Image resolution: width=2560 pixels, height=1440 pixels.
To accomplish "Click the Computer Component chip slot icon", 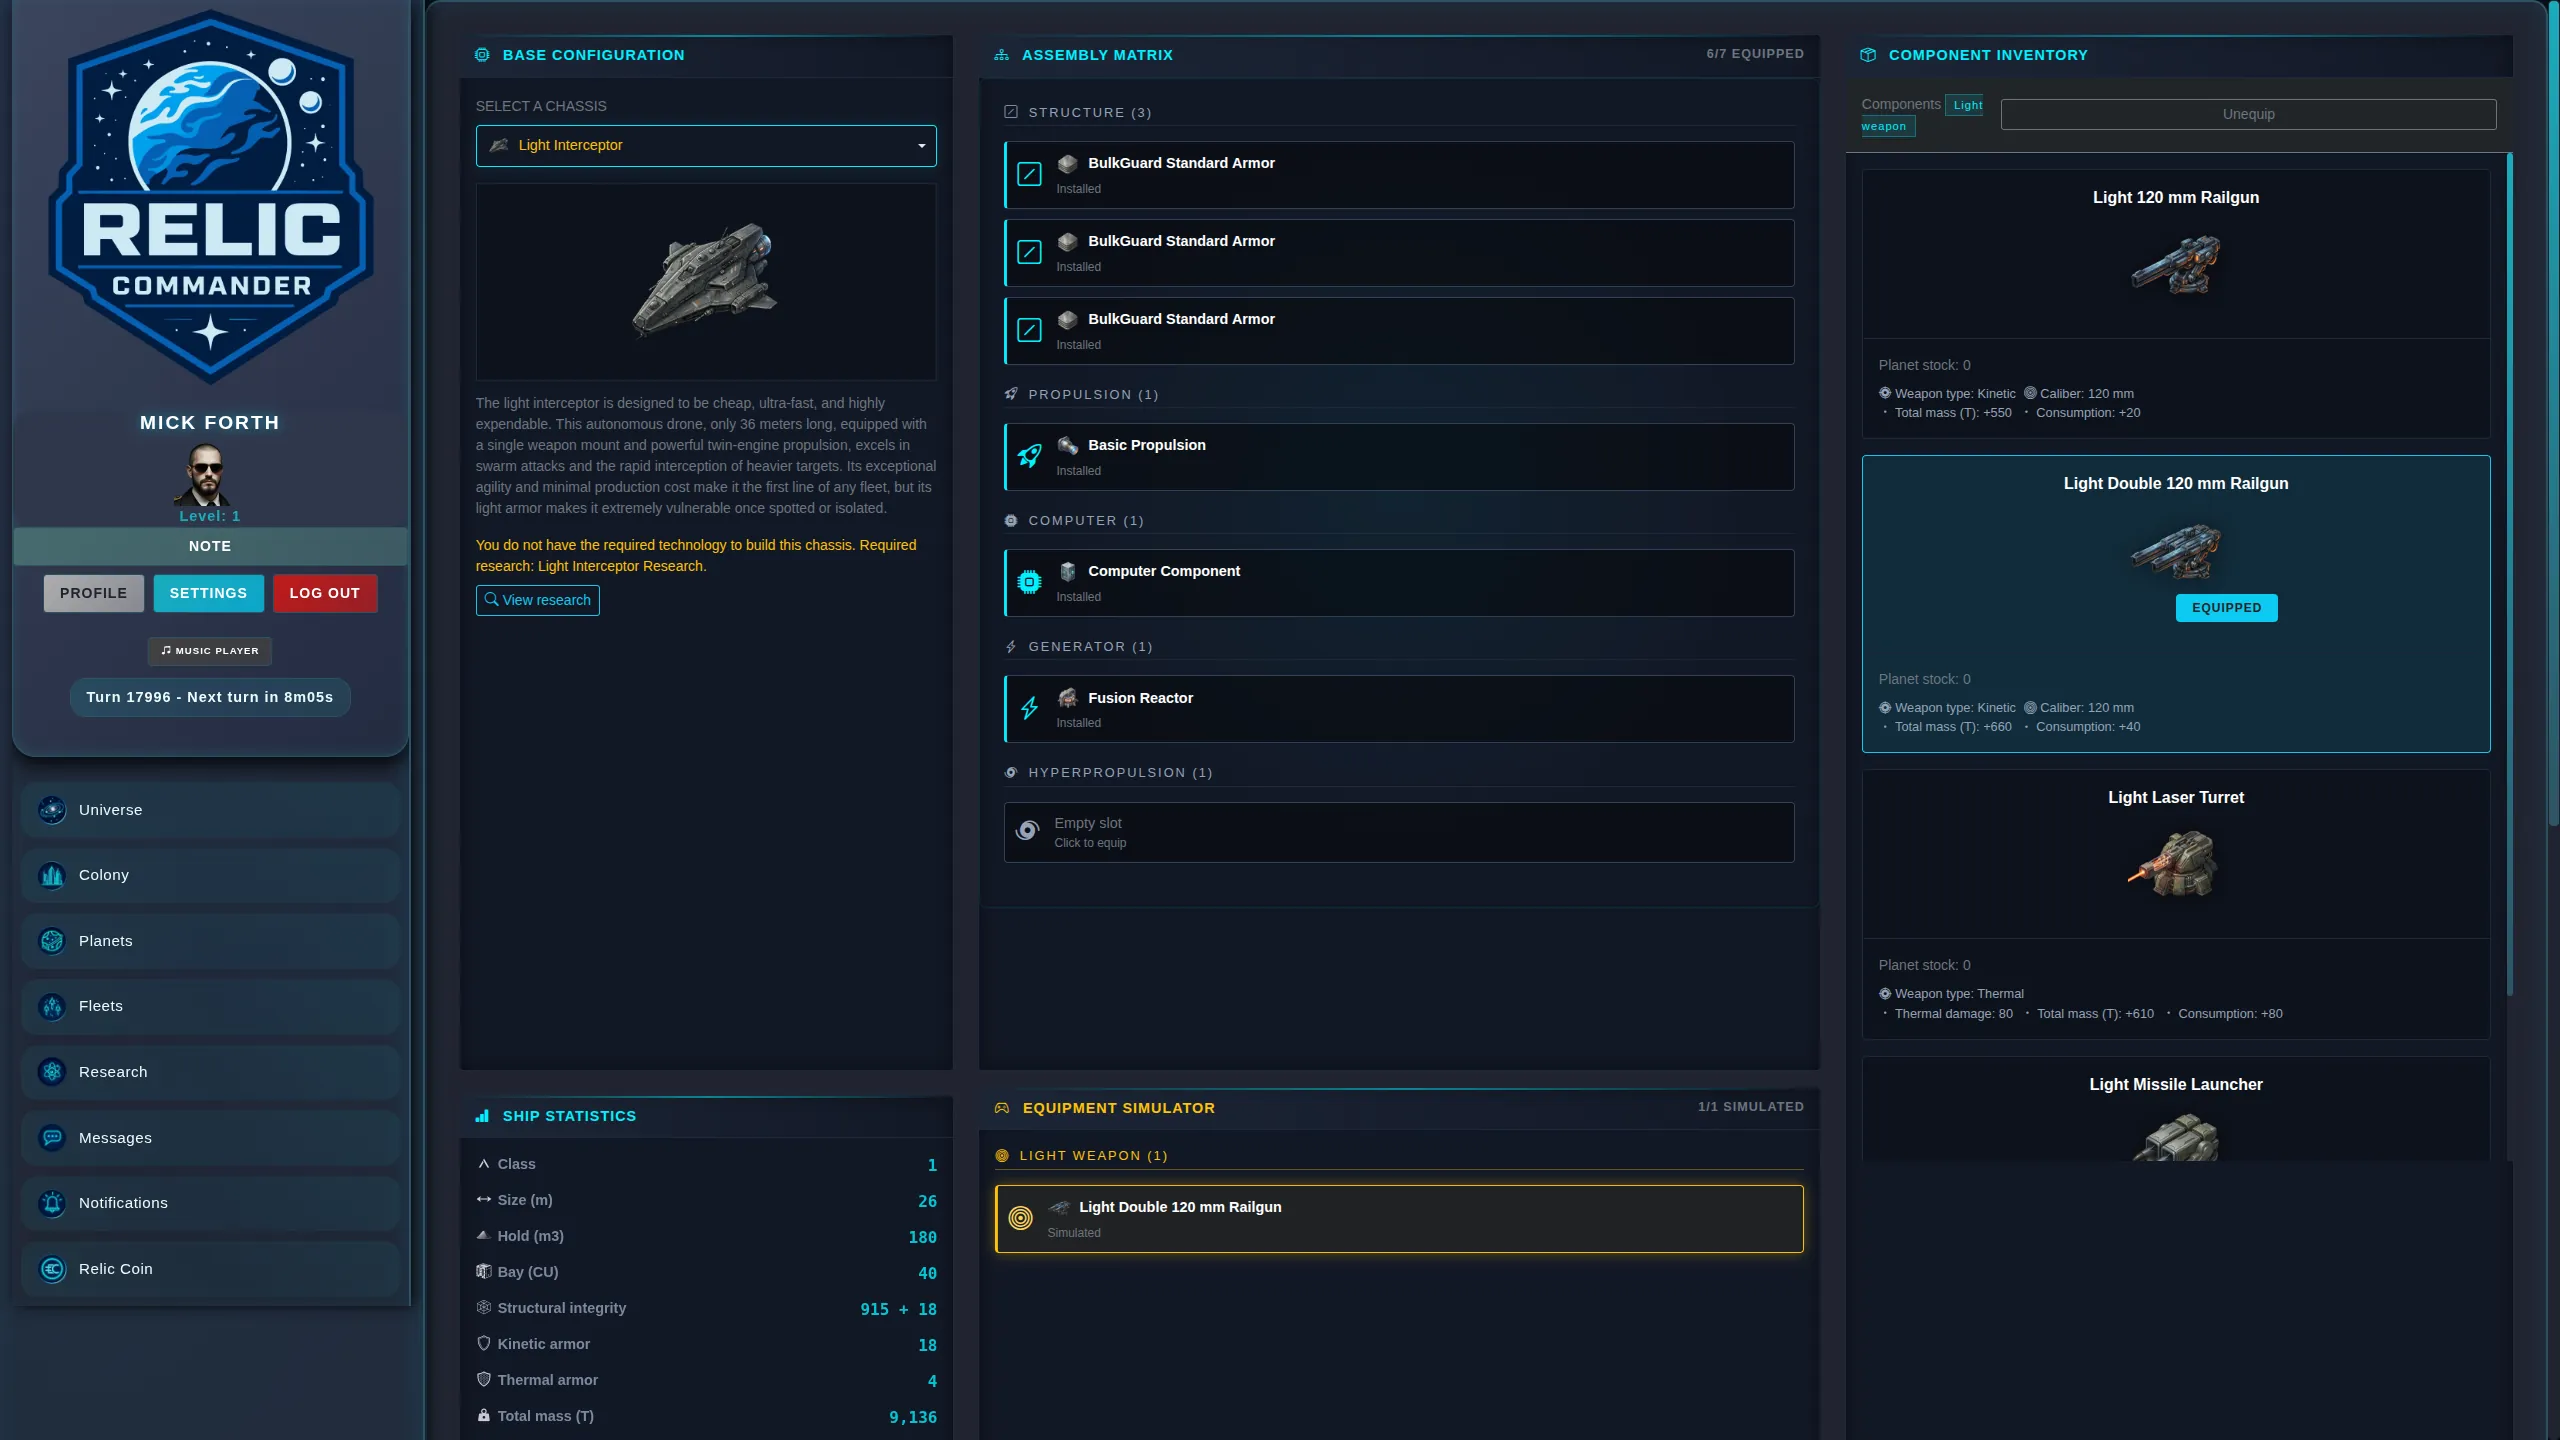I will (x=1029, y=582).
